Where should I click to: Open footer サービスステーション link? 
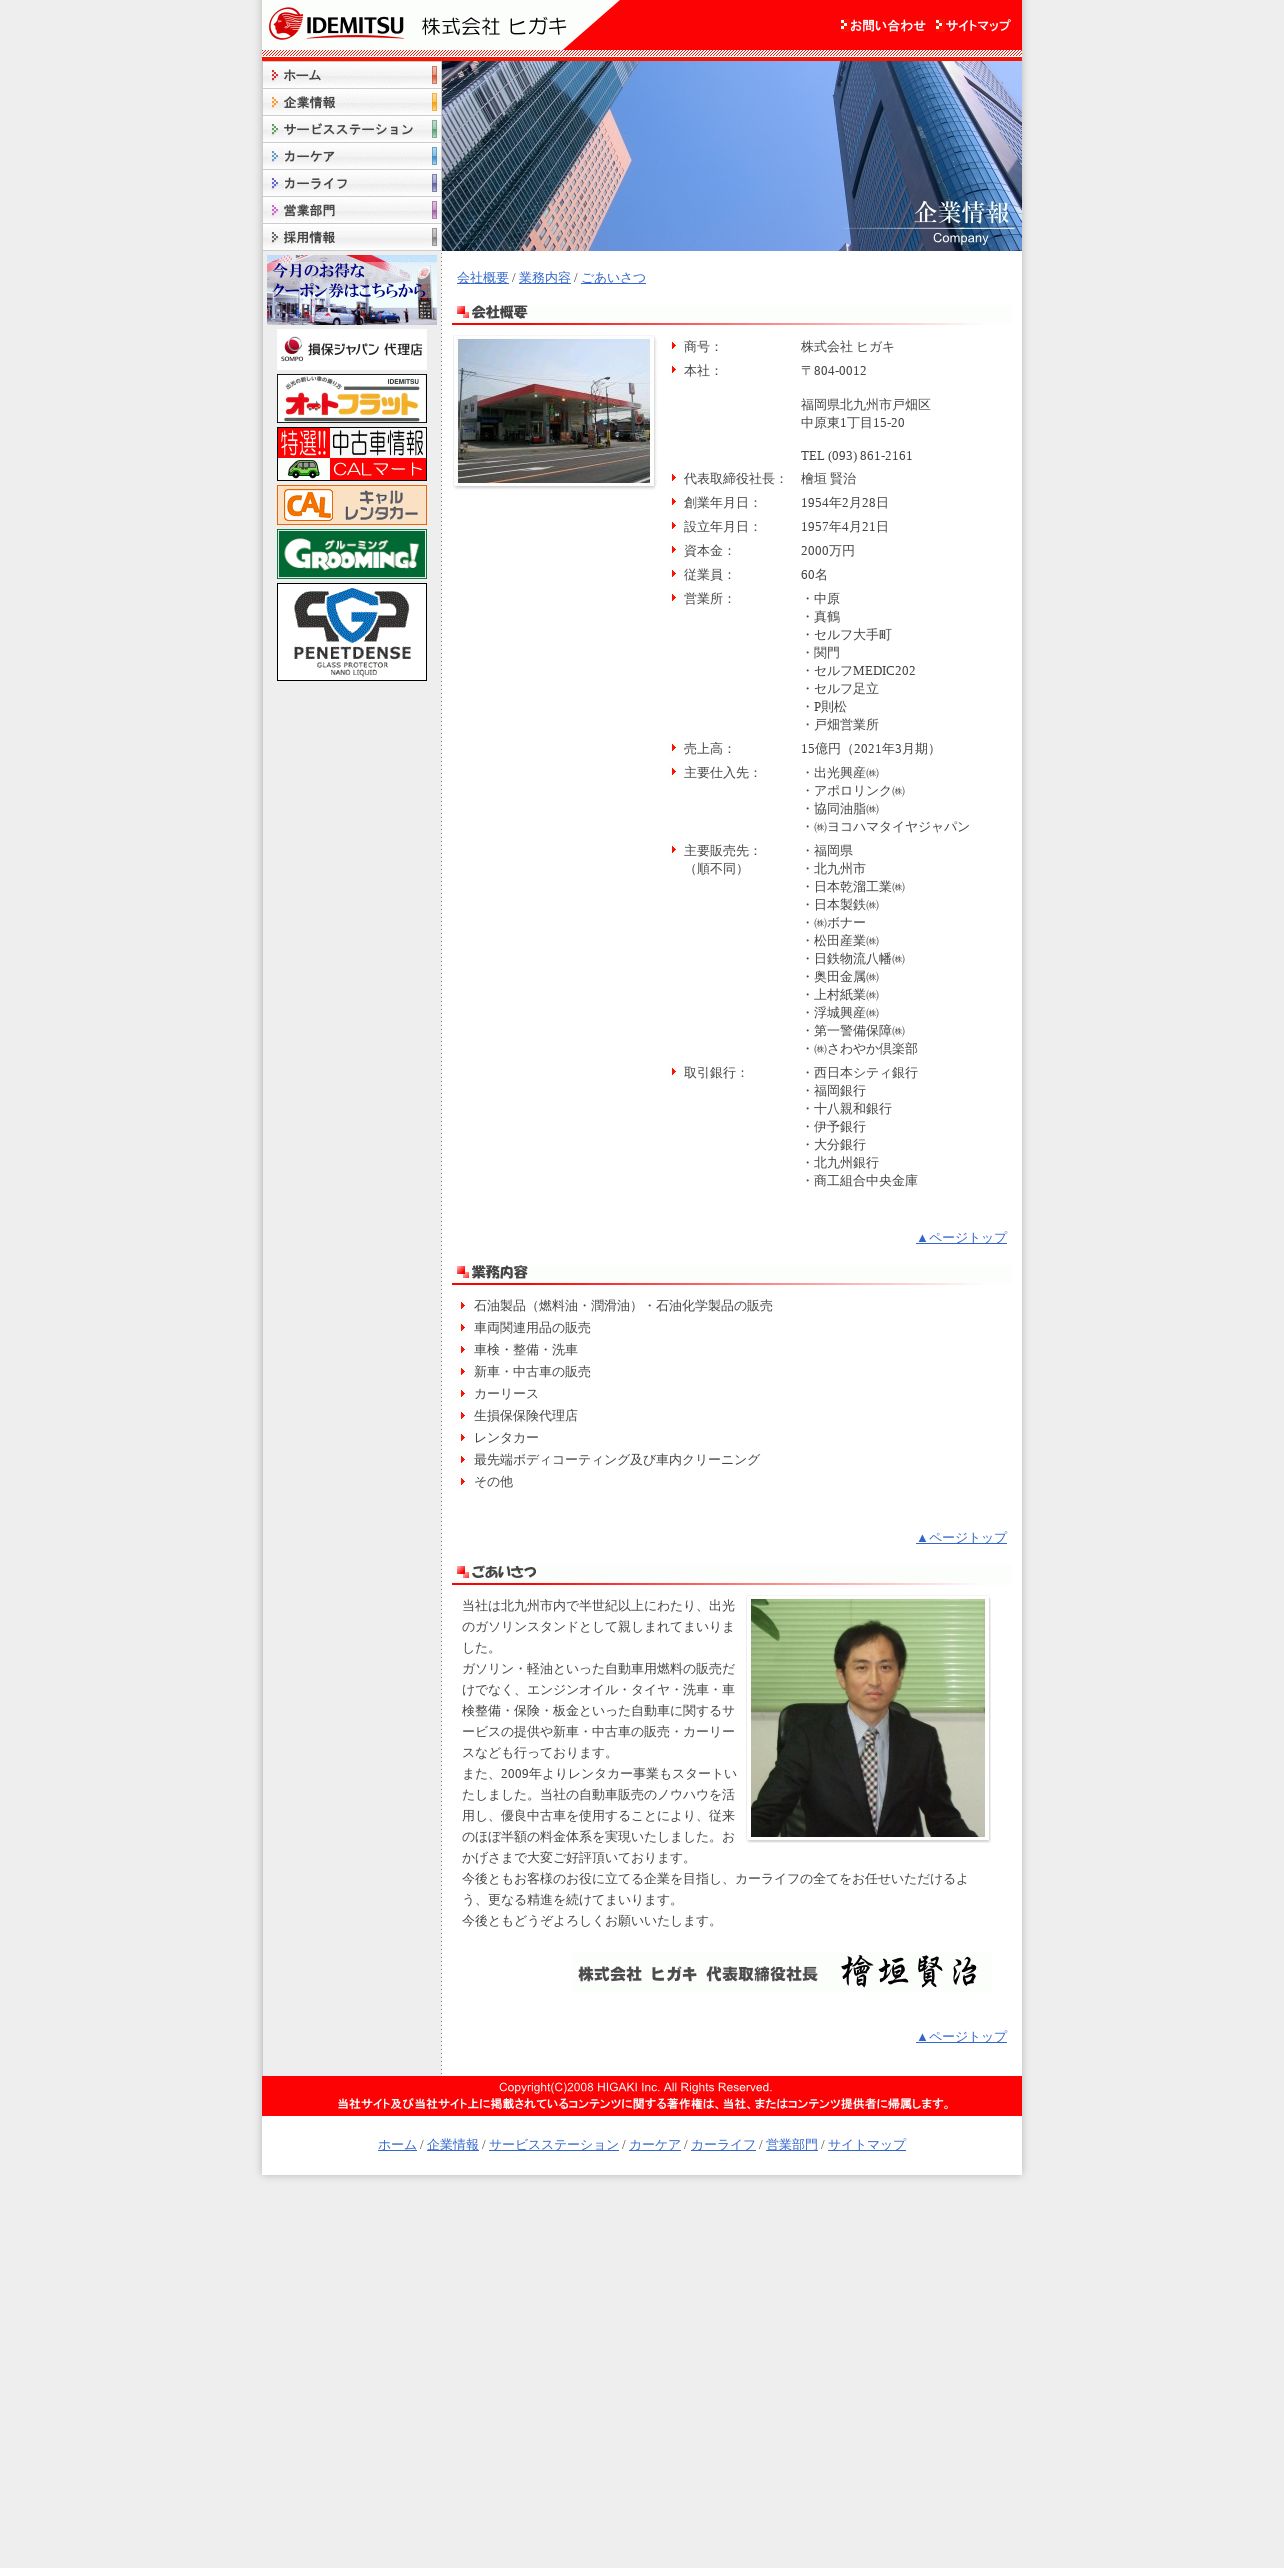point(553,2145)
